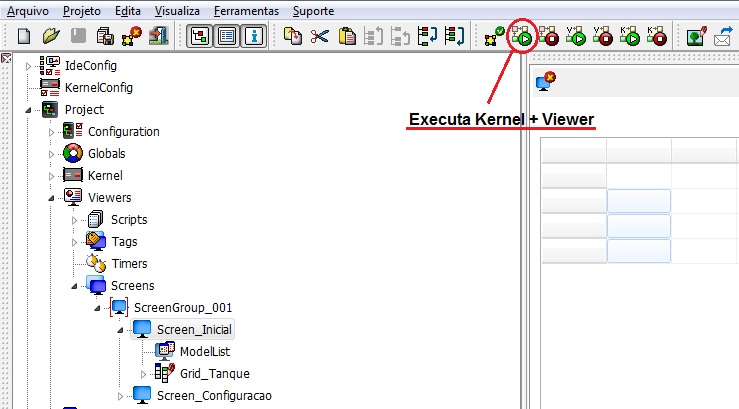The width and height of the screenshot is (739, 409).
Task: Select the ModelList item
Action: point(205,352)
